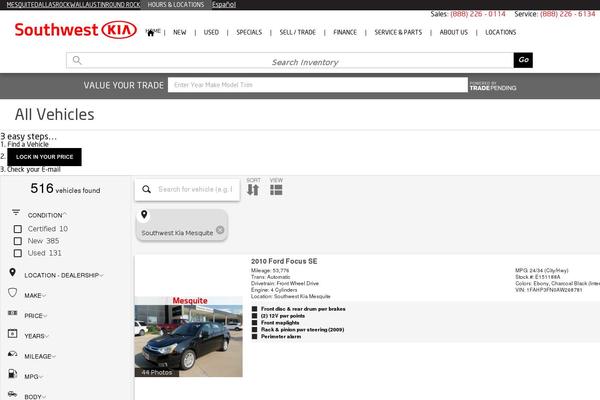Click the Southwest Kia logo

click(x=76, y=30)
